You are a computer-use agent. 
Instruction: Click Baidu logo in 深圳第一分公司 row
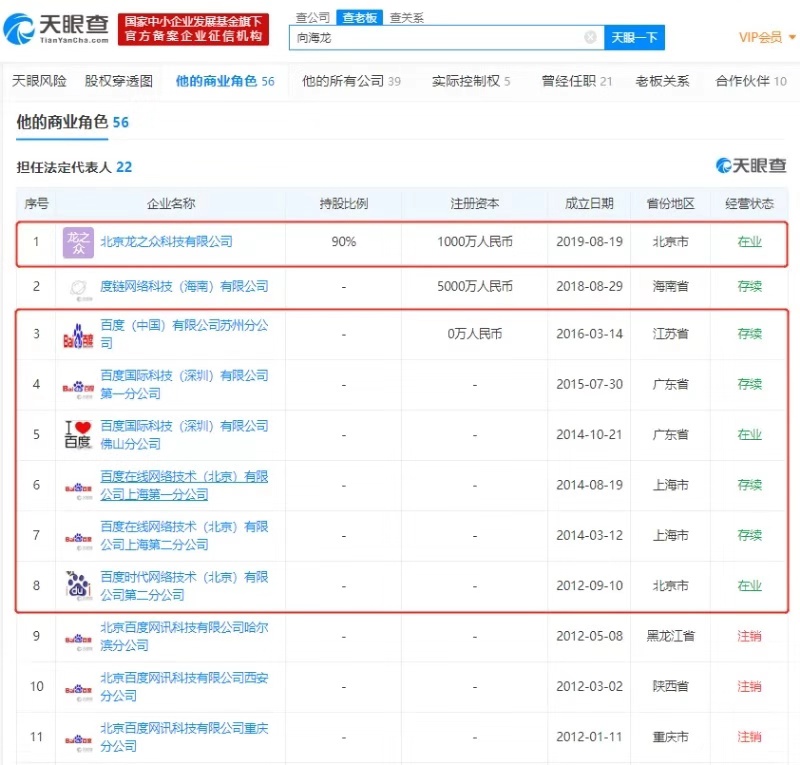point(78,388)
